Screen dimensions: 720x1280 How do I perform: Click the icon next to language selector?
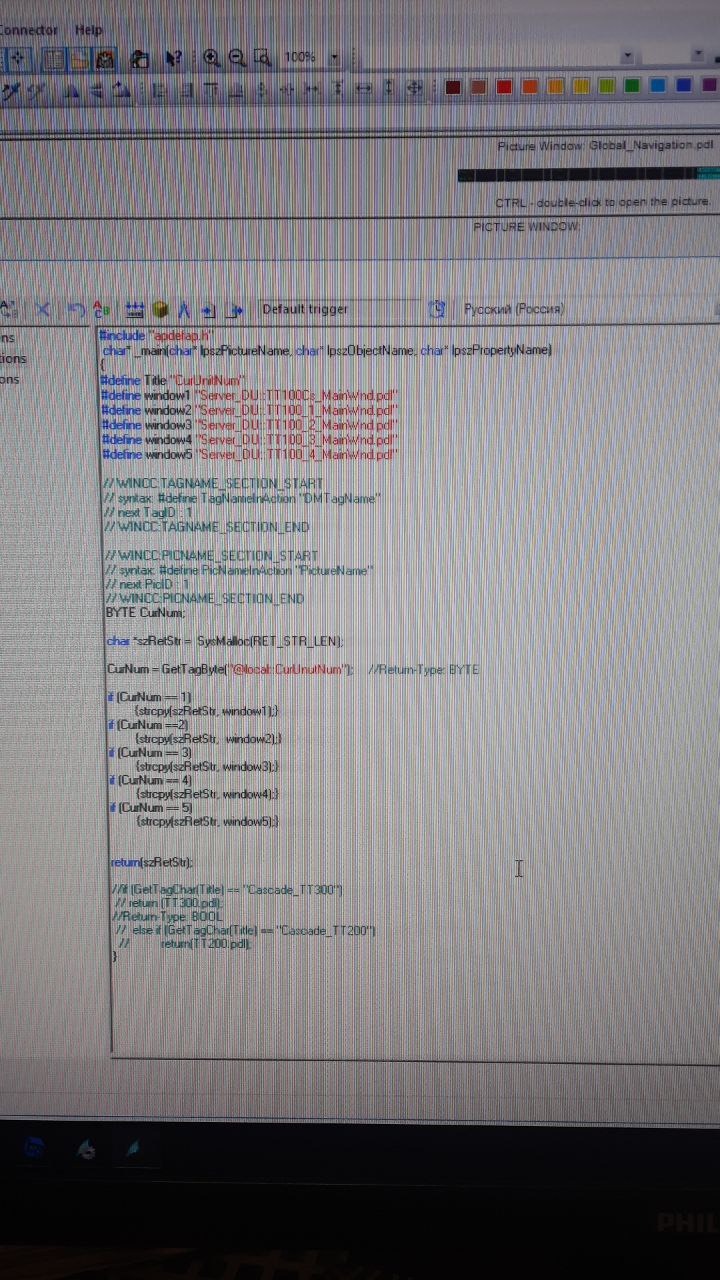pyautogui.click(x=436, y=310)
